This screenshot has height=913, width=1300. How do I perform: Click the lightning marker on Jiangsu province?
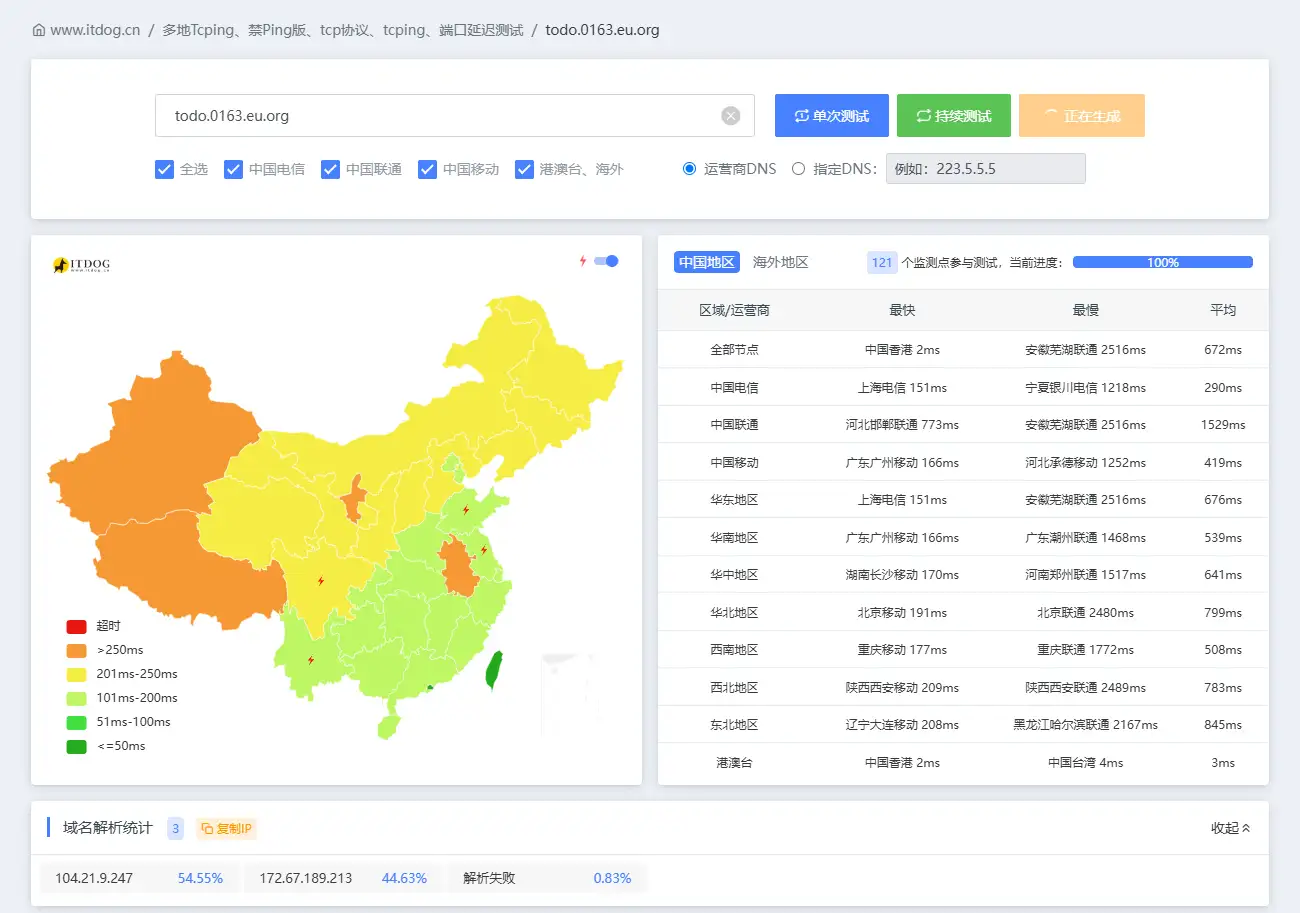[484, 550]
